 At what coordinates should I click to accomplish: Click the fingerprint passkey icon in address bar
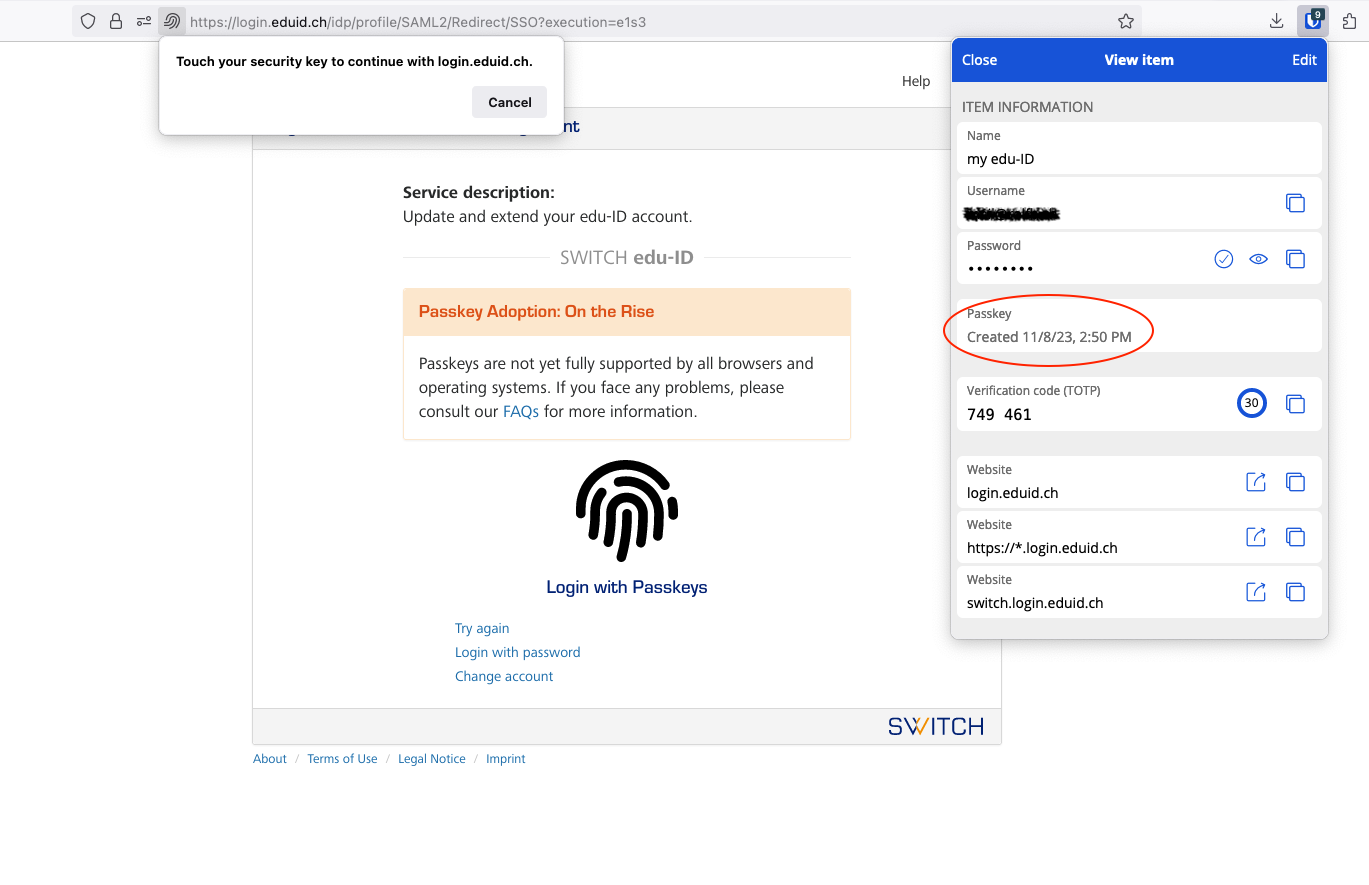pos(172,21)
